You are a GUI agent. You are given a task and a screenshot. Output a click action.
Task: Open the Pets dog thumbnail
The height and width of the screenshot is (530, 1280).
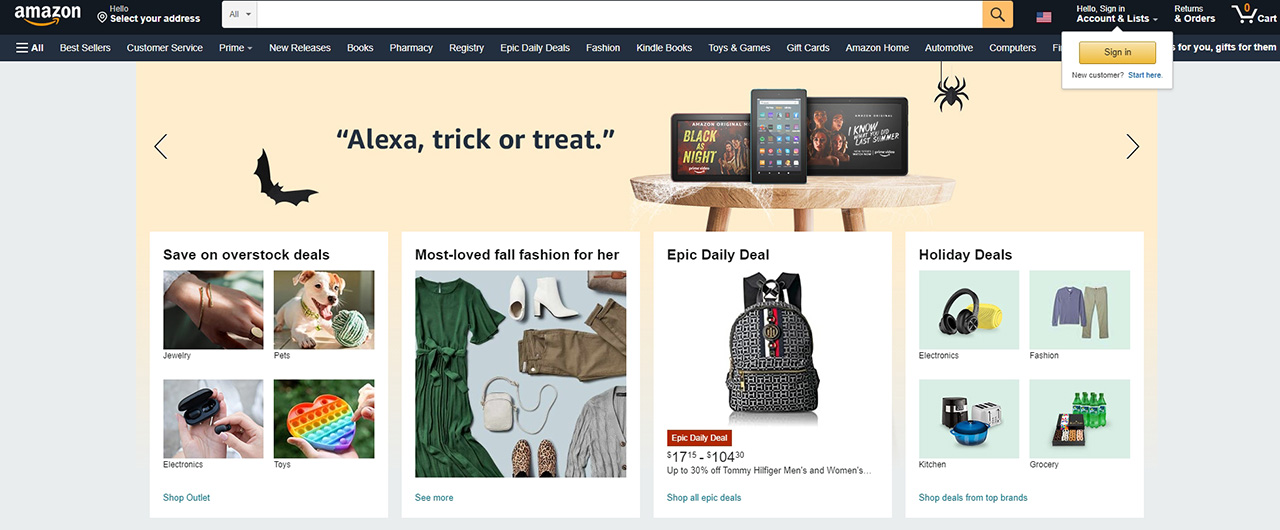324,309
